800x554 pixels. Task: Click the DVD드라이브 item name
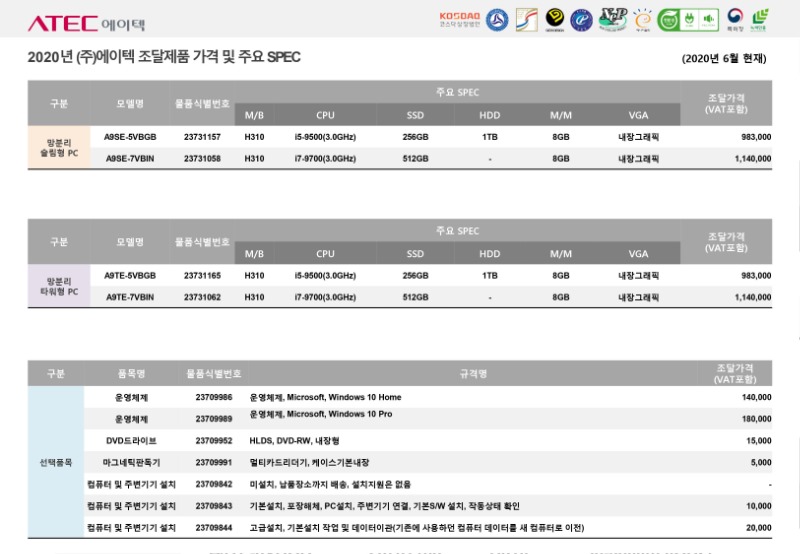[x=131, y=441]
